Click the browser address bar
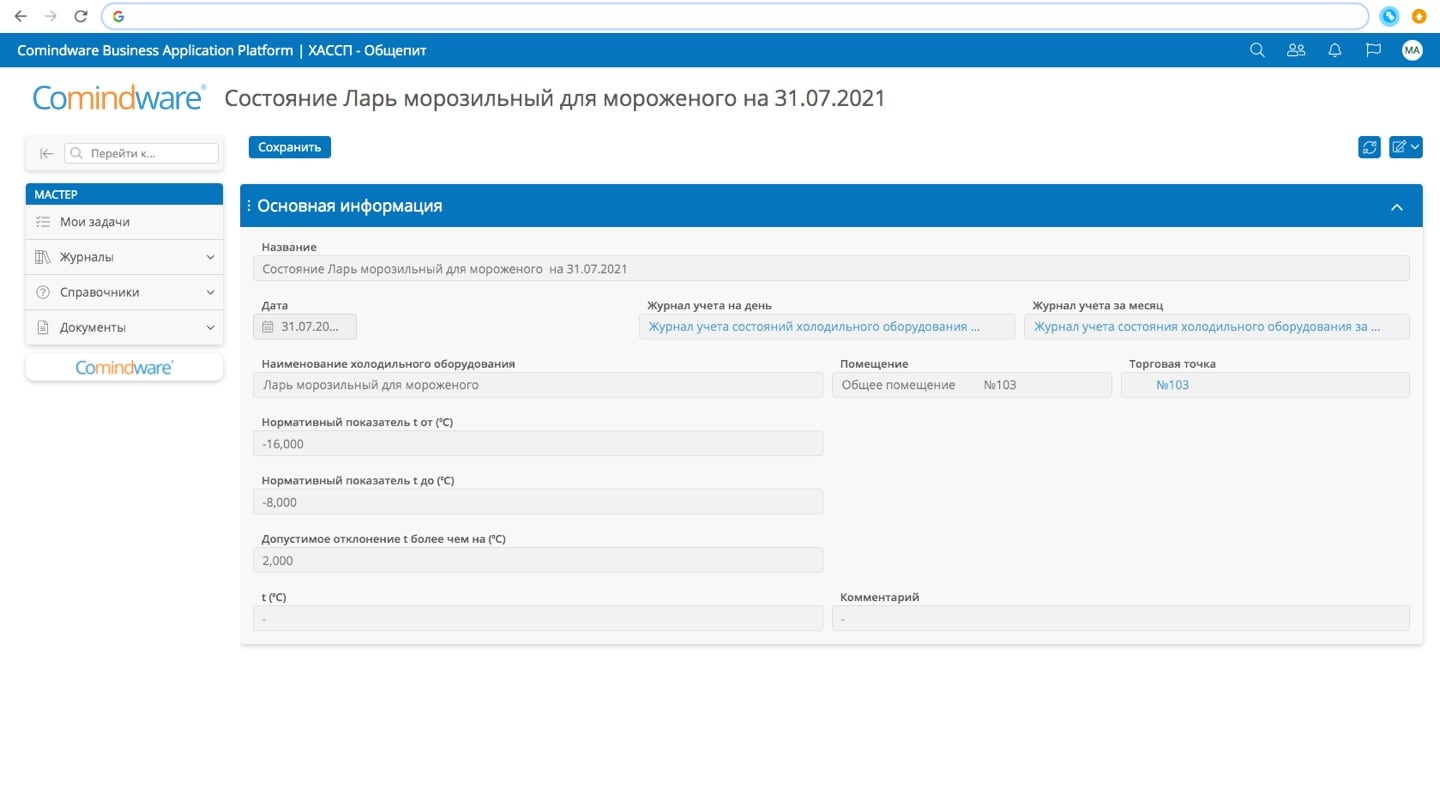This screenshot has height=795, width=1440. 735,16
